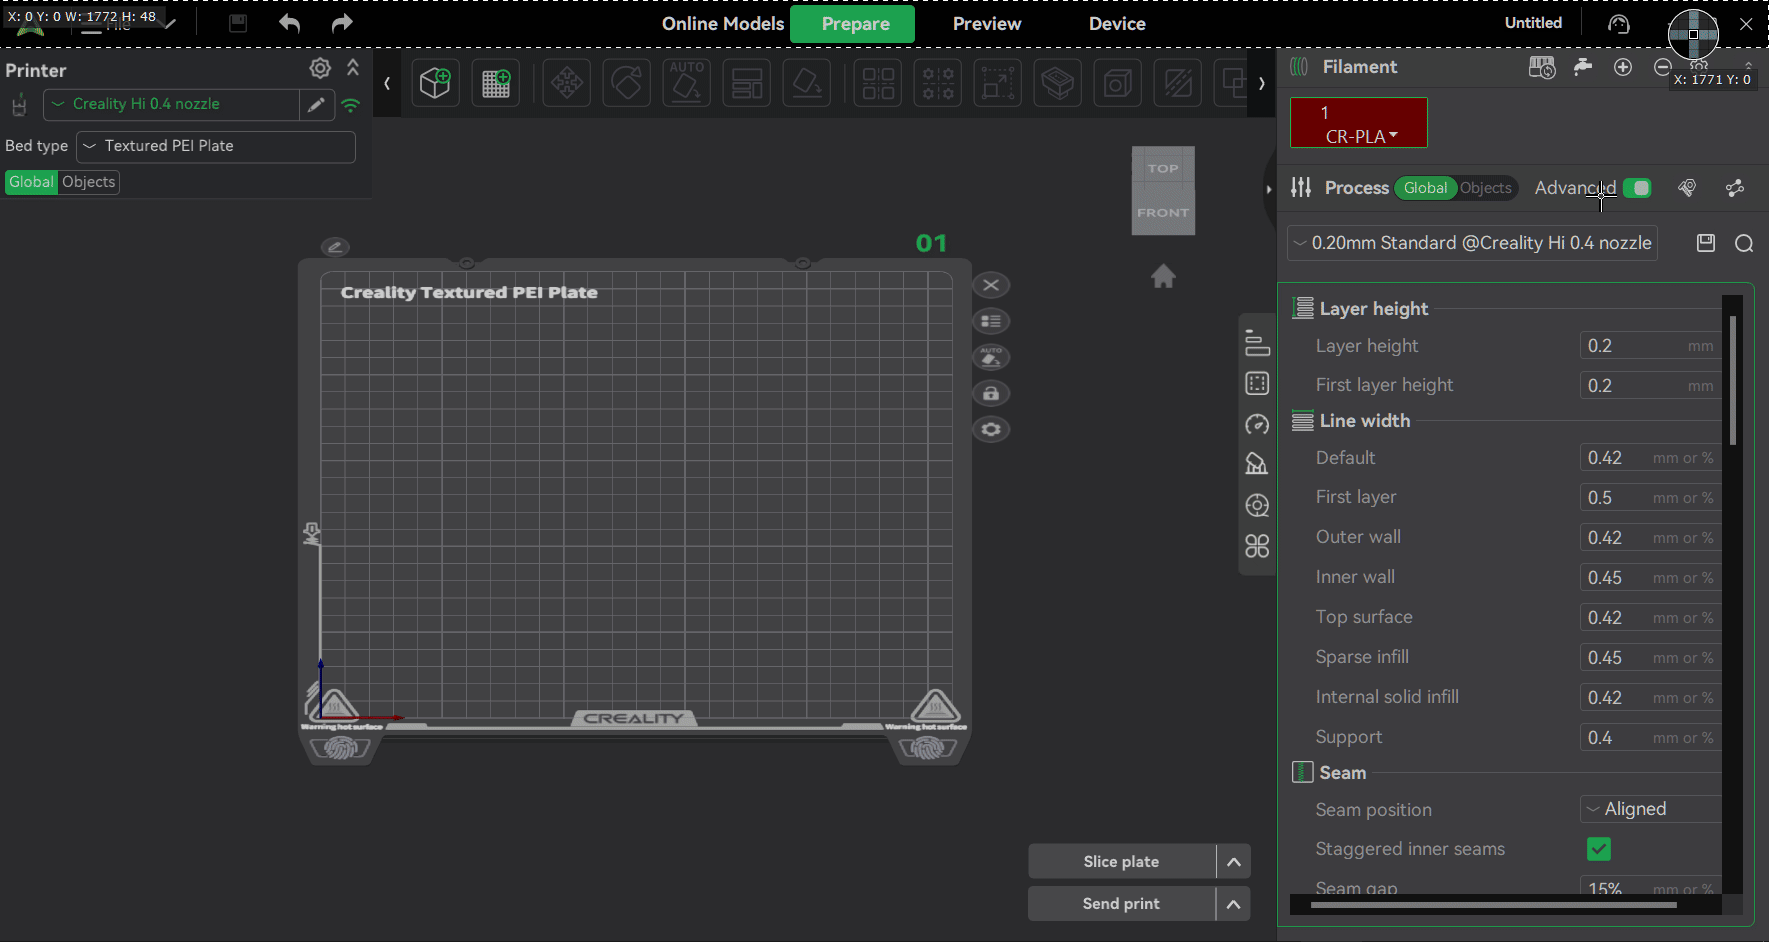Toggle Staggered inner seams checkbox
The width and height of the screenshot is (1769, 942).
pos(1599,849)
